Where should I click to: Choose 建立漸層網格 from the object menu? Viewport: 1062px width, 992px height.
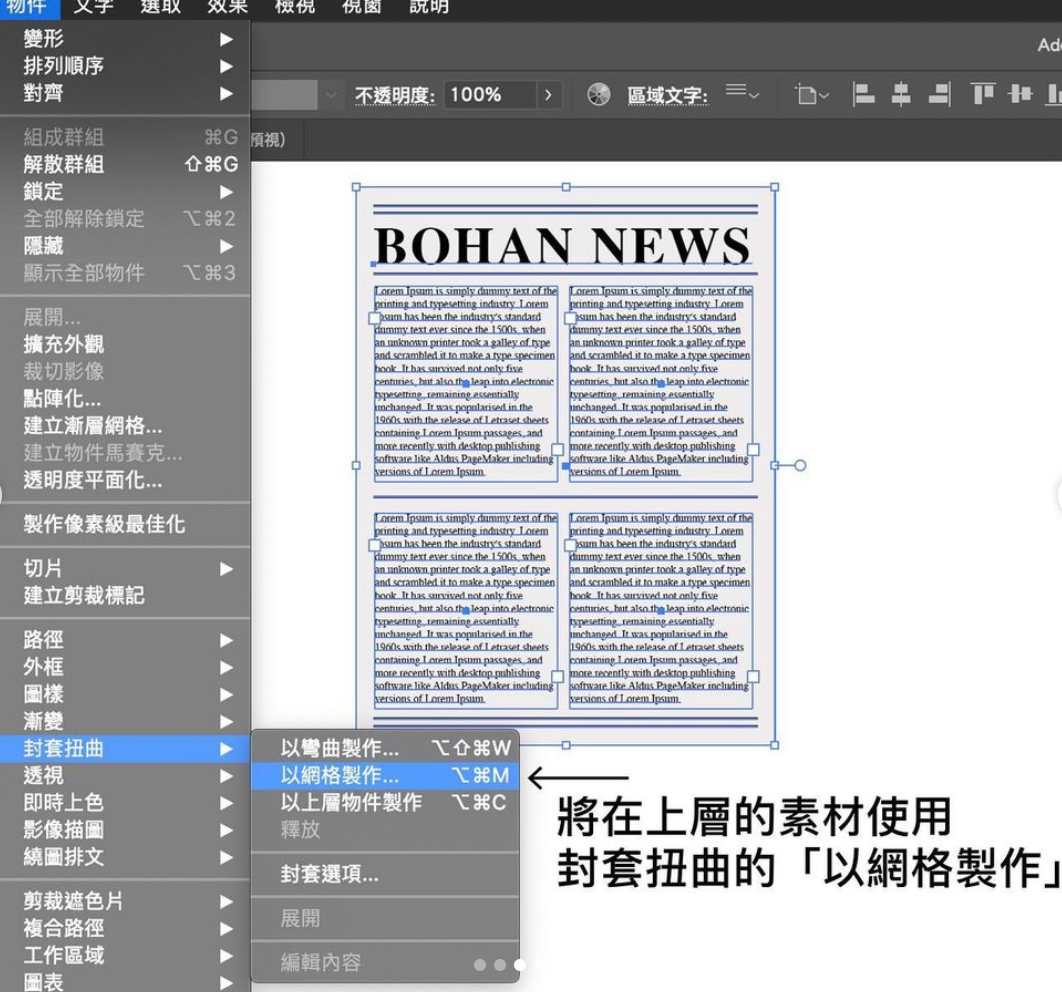pos(92,426)
